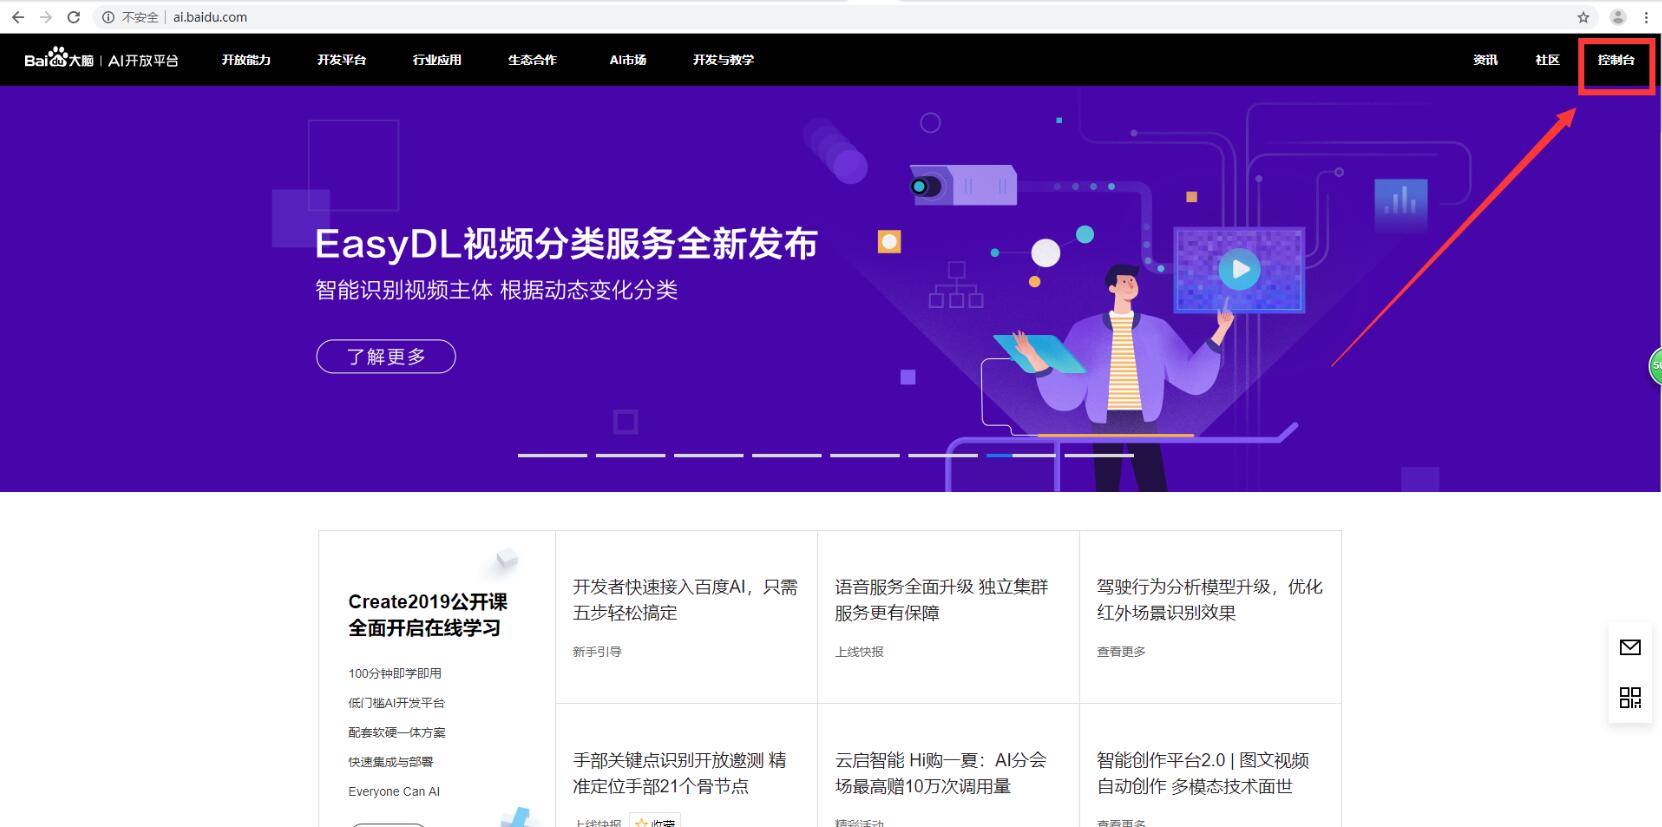Click the Baidu大脑 AI开放平台 logo
Image resolution: width=1662 pixels, height=827 pixels.
pos(101,60)
